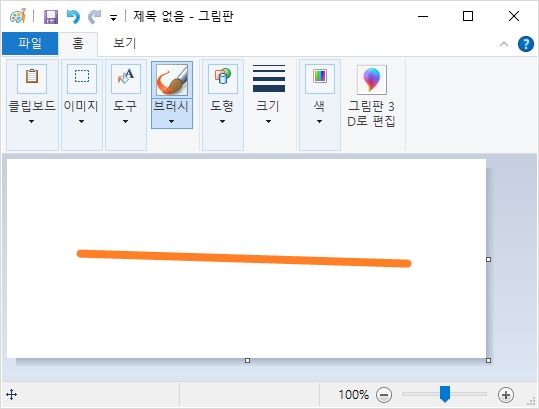Image resolution: width=539 pixels, height=409 pixels.
Task: Select the 브러시 brush tool icon
Action: click(172, 80)
